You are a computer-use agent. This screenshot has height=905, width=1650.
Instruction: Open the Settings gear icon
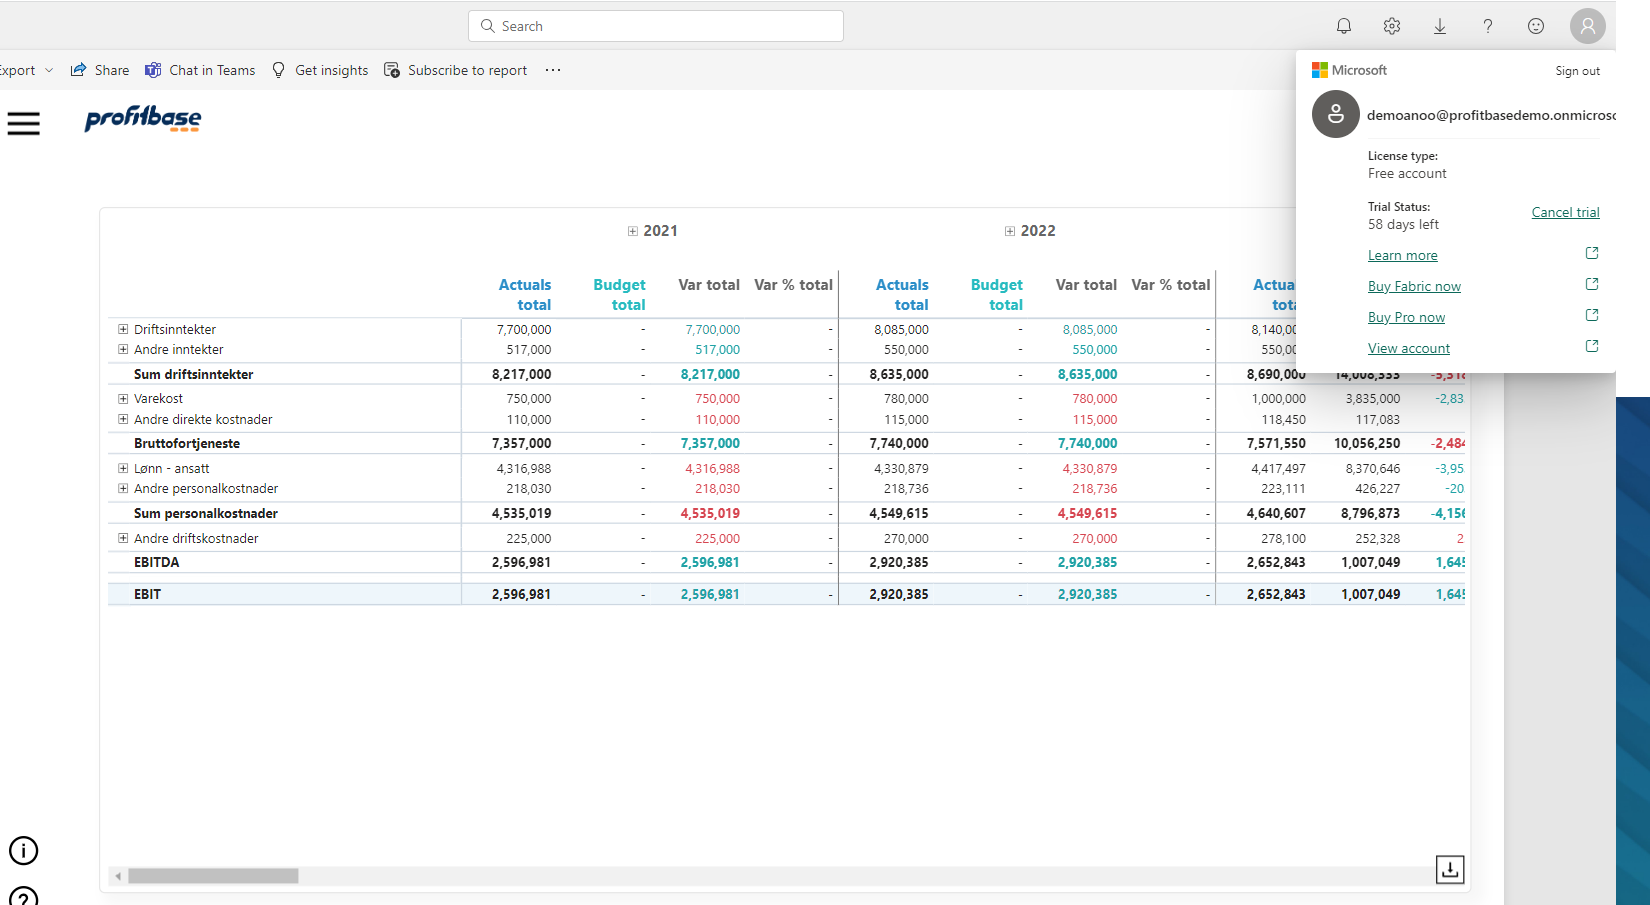[1391, 26]
